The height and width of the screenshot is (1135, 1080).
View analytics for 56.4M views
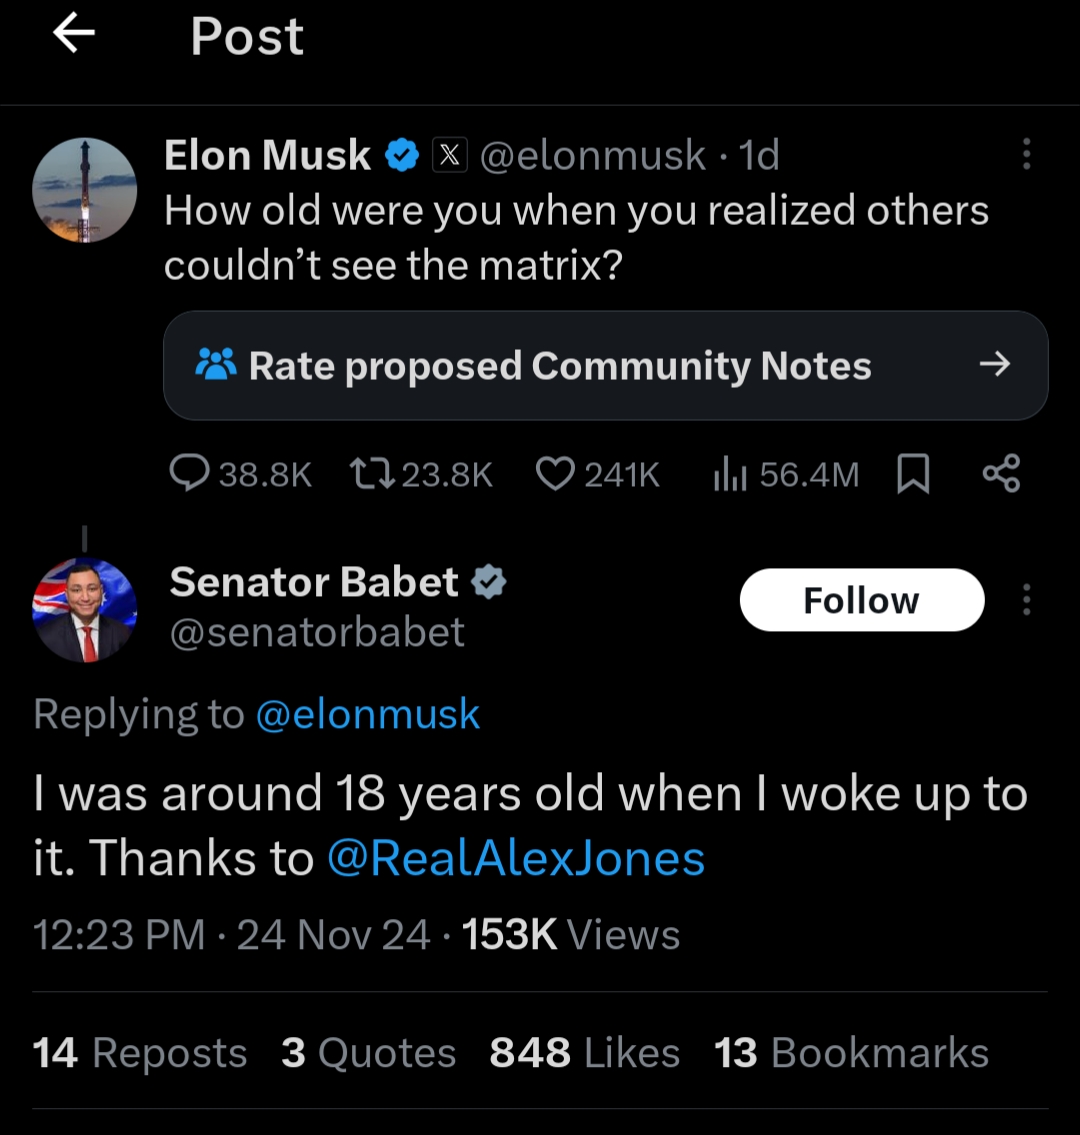[x=785, y=474]
